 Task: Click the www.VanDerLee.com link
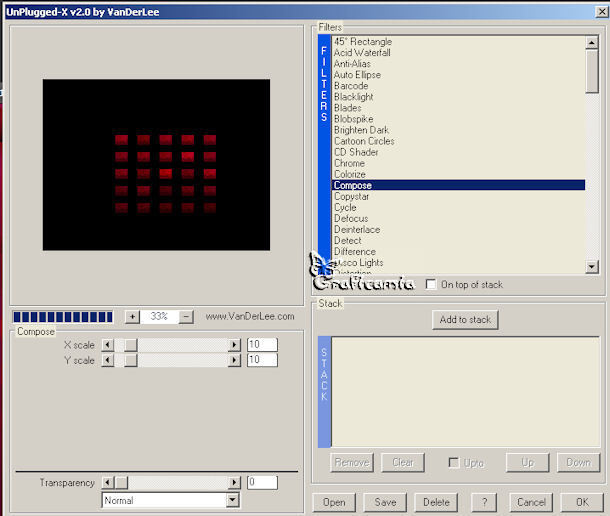click(x=250, y=317)
